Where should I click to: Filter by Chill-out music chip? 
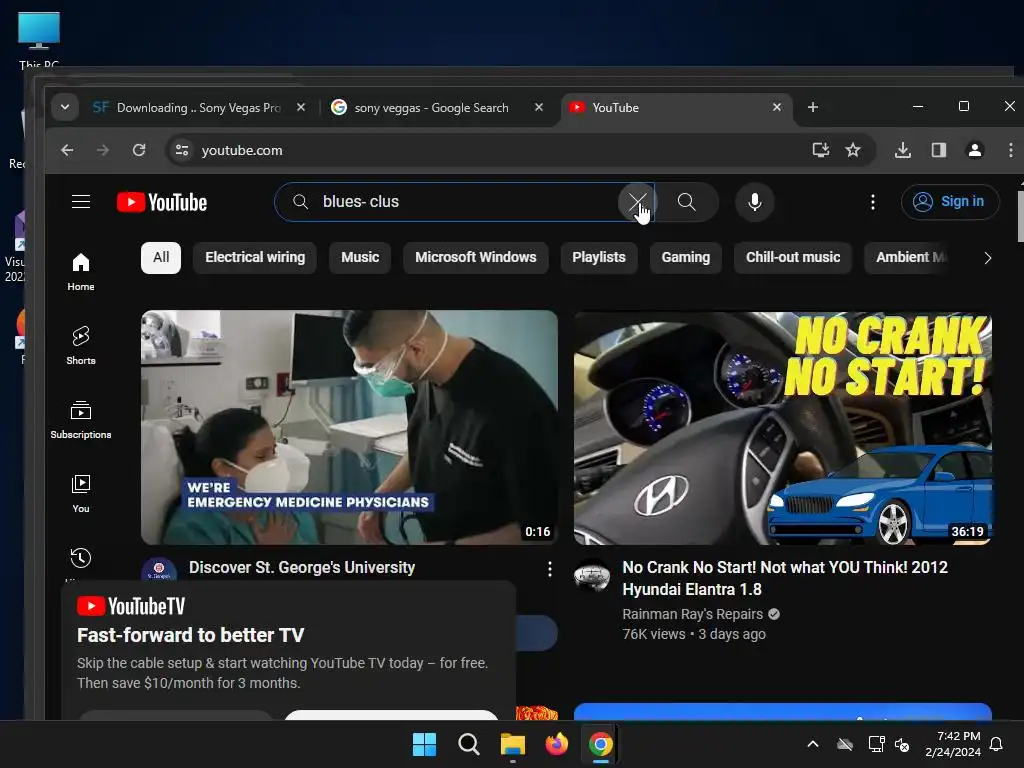point(793,257)
